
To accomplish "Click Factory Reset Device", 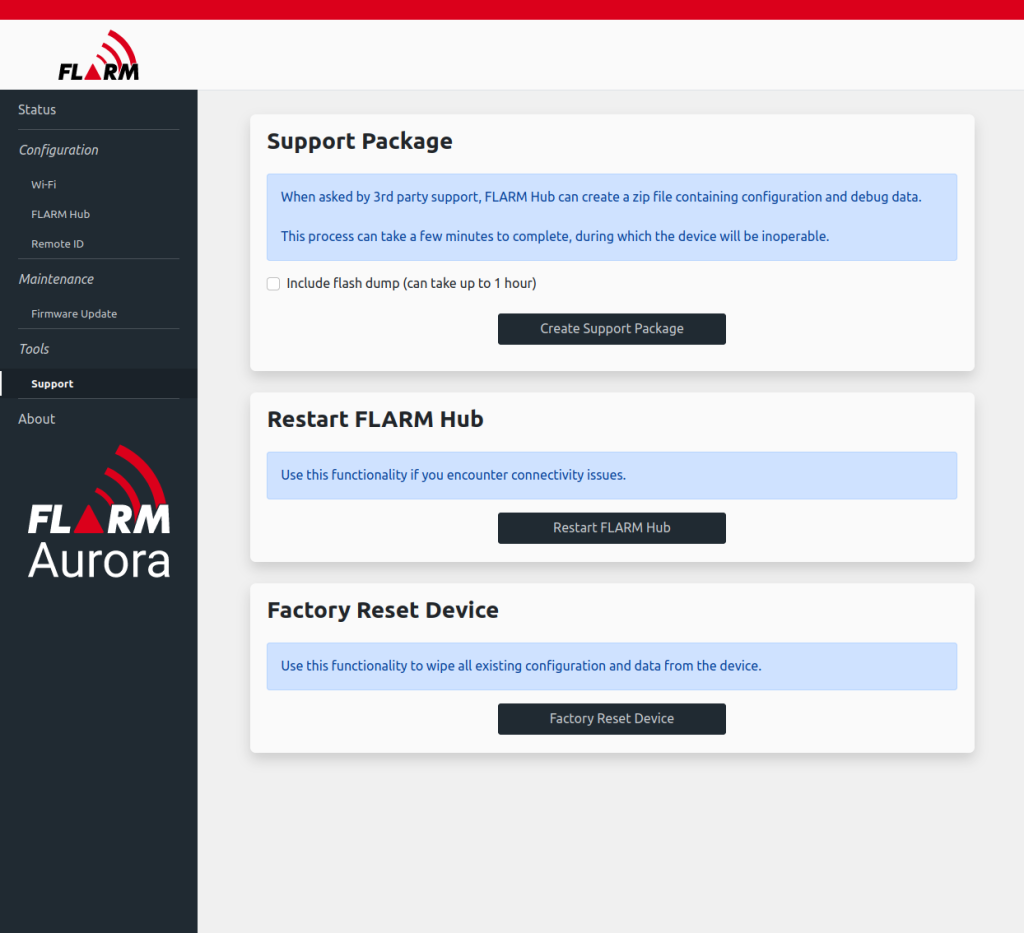I will pos(611,719).
